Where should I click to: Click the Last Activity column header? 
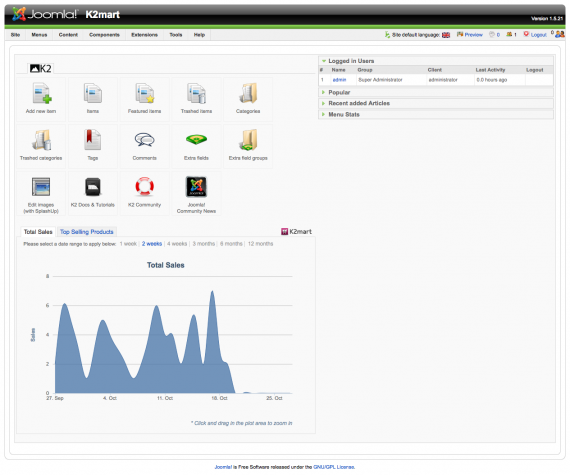490,70
